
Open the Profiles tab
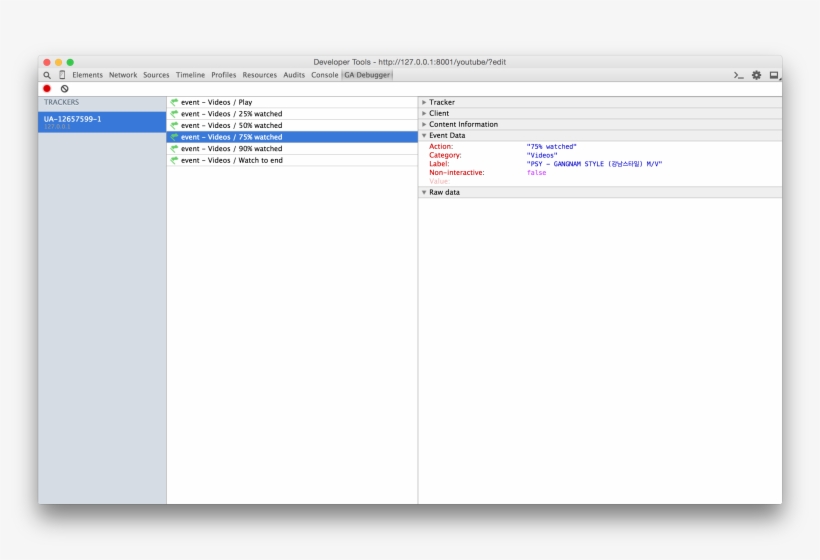click(224, 75)
